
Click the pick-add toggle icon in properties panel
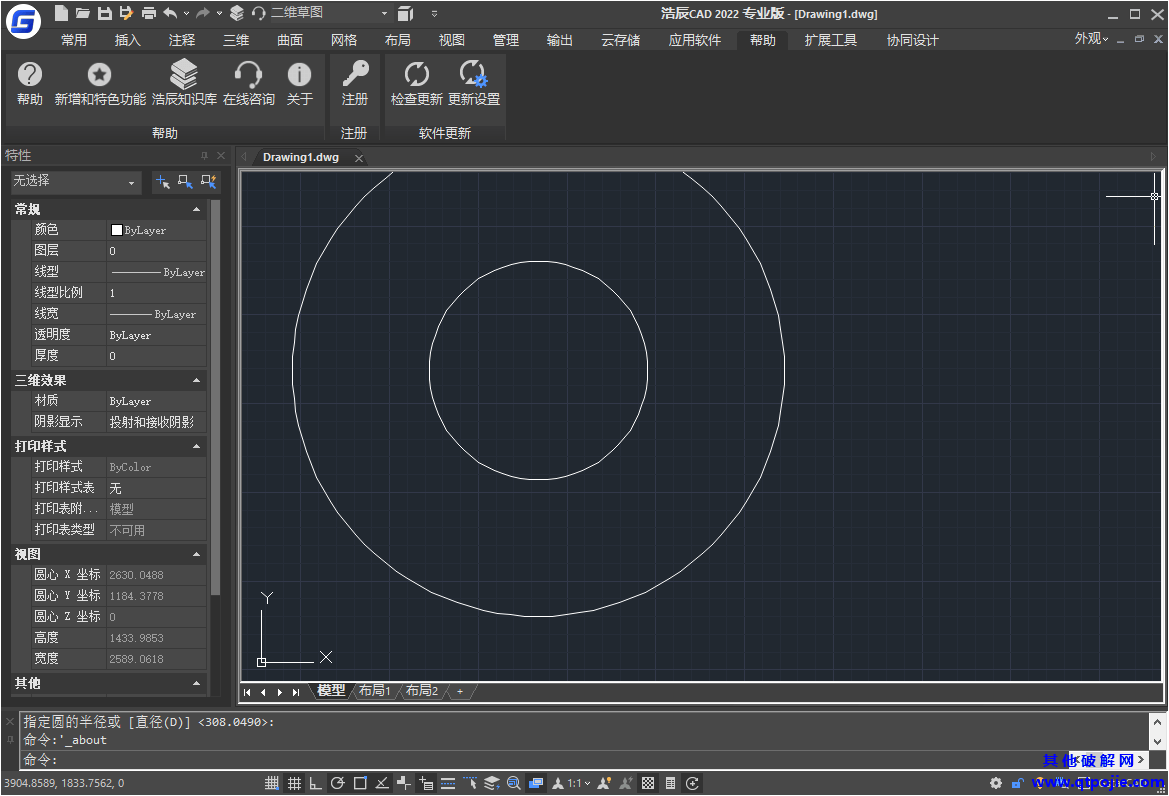pyautogui.click(x=163, y=181)
